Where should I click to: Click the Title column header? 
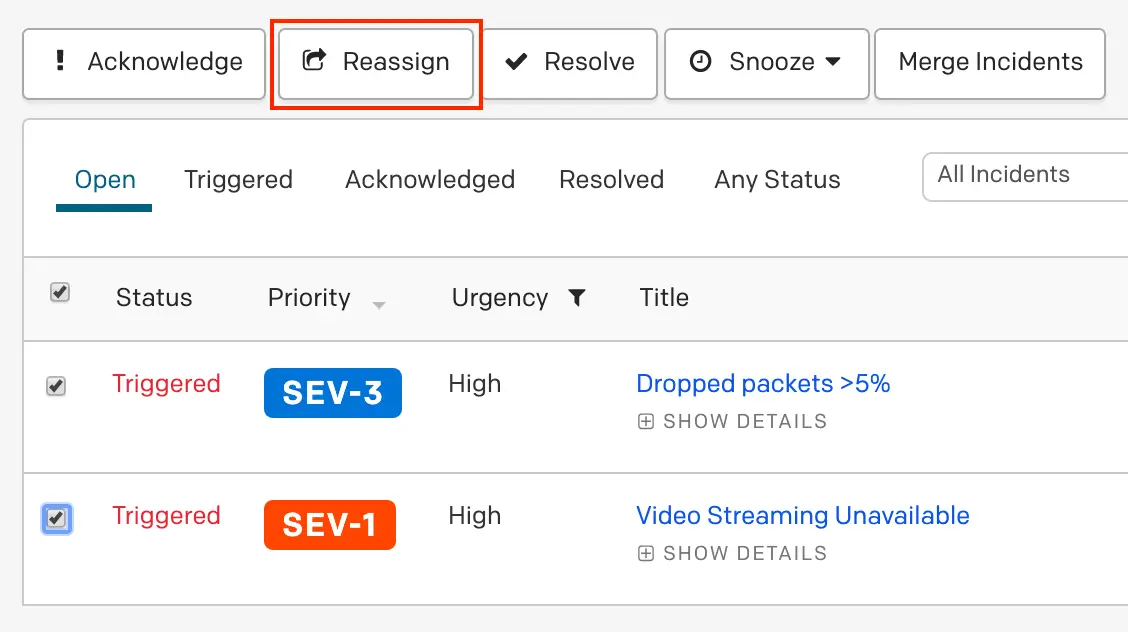coord(664,298)
